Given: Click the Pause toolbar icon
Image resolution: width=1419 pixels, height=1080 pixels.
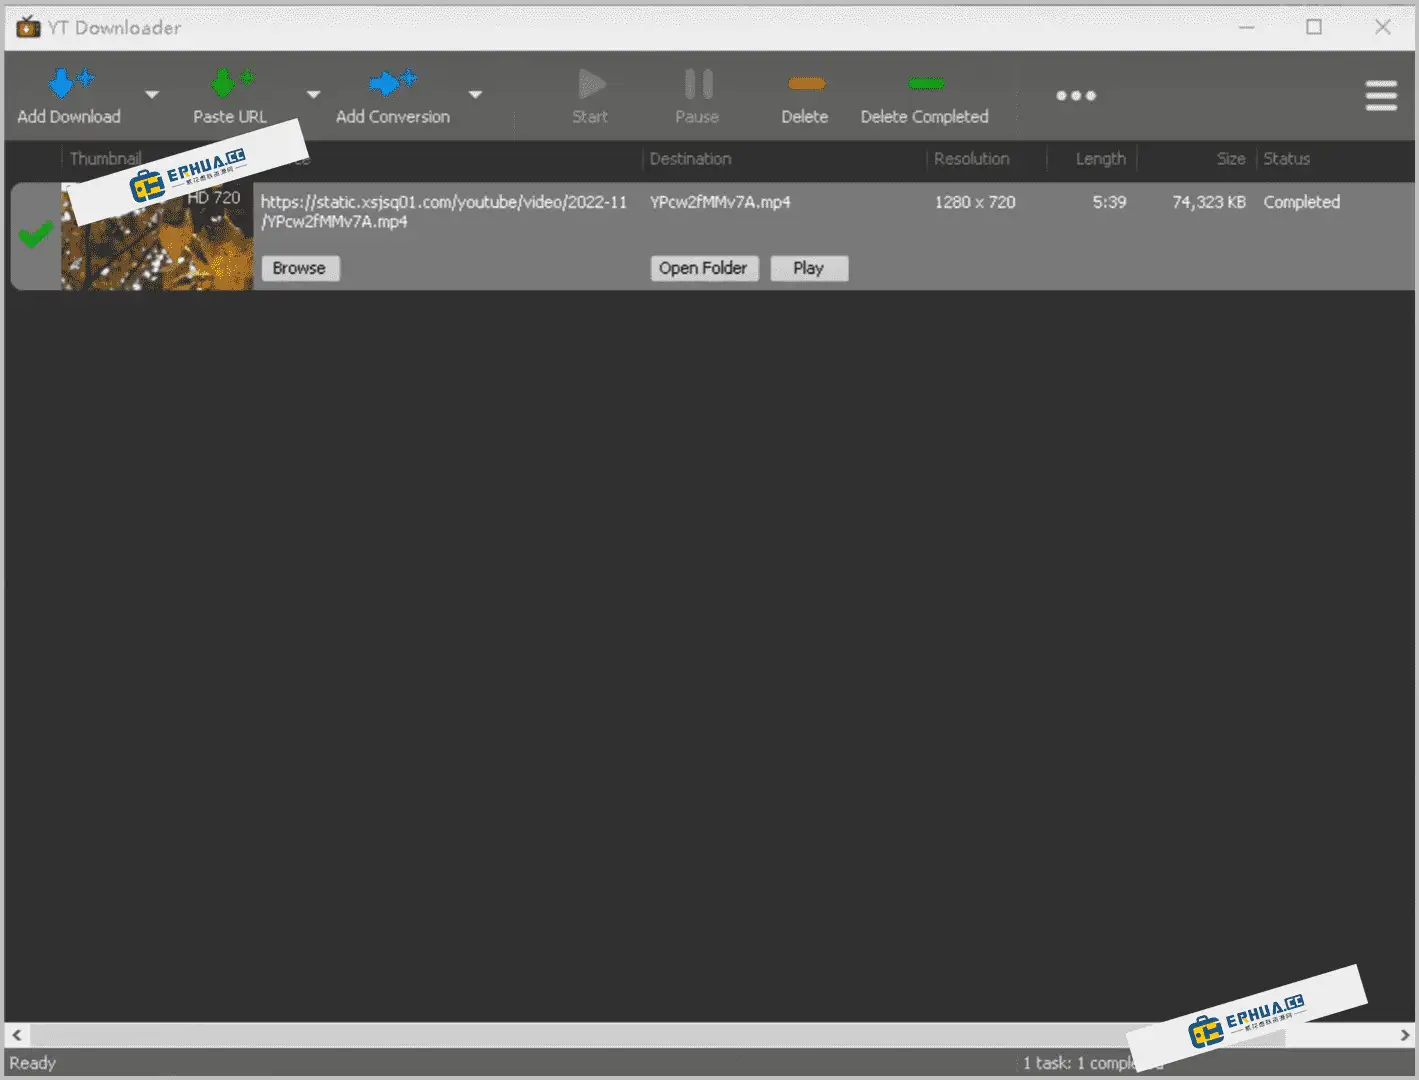Looking at the screenshot, I should 698,84.
